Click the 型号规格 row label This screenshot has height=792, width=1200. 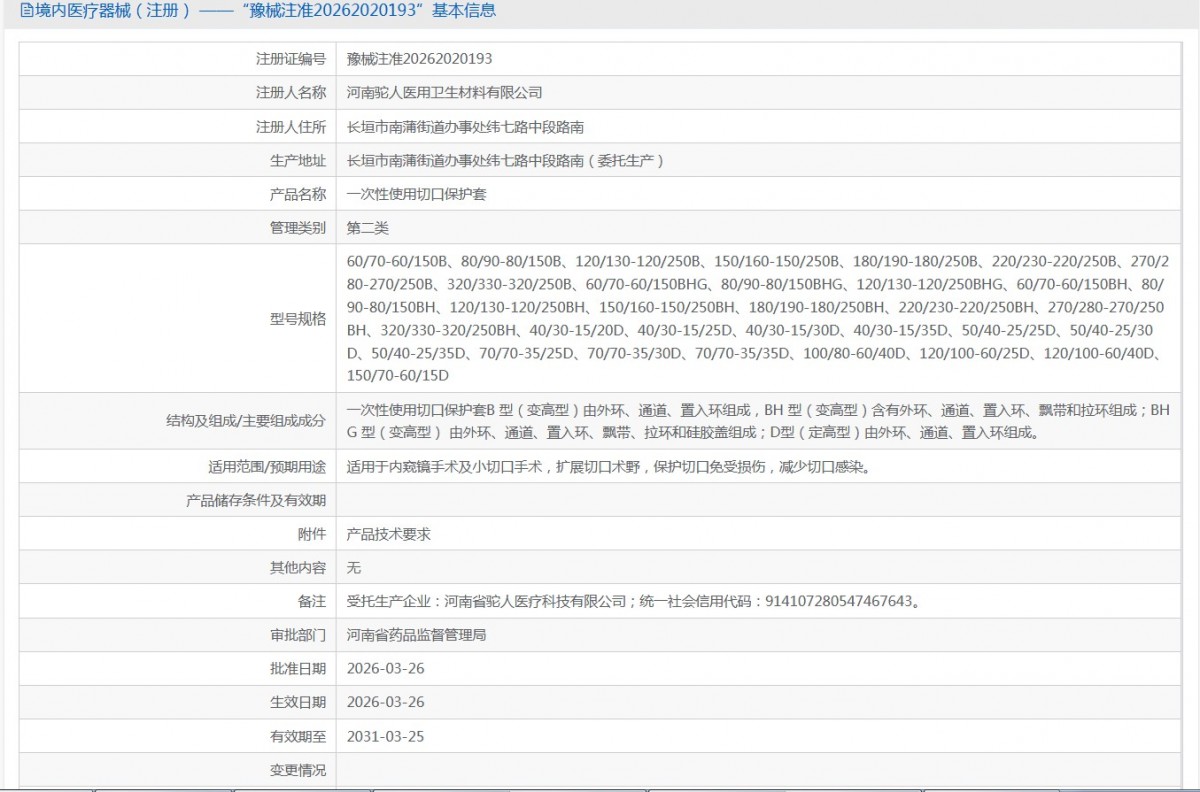tap(297, 318)
